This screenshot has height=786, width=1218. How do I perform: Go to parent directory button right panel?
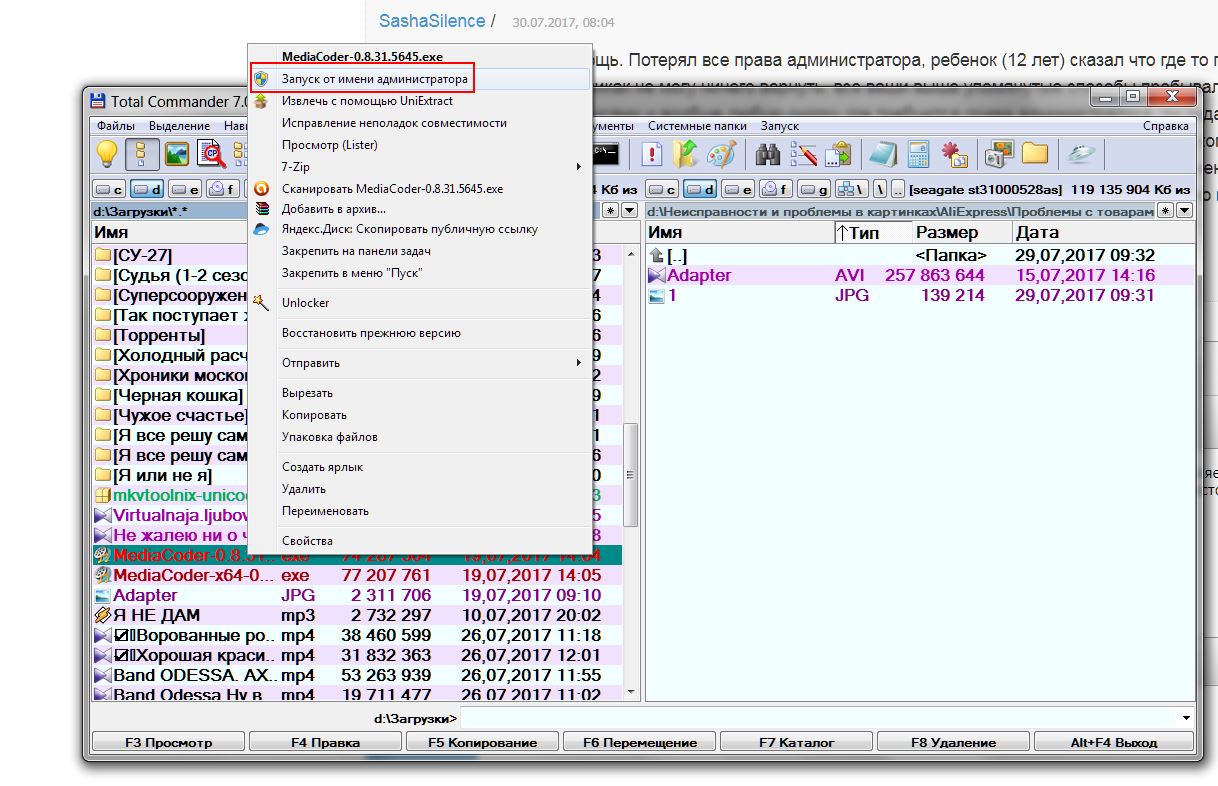pyautogui.click(x=898, y=189)
